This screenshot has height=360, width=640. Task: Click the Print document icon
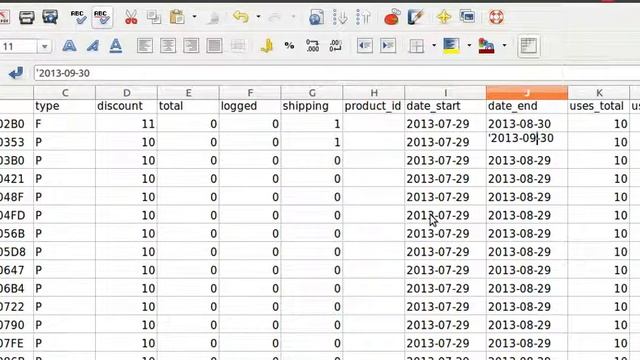pos(27,17)
